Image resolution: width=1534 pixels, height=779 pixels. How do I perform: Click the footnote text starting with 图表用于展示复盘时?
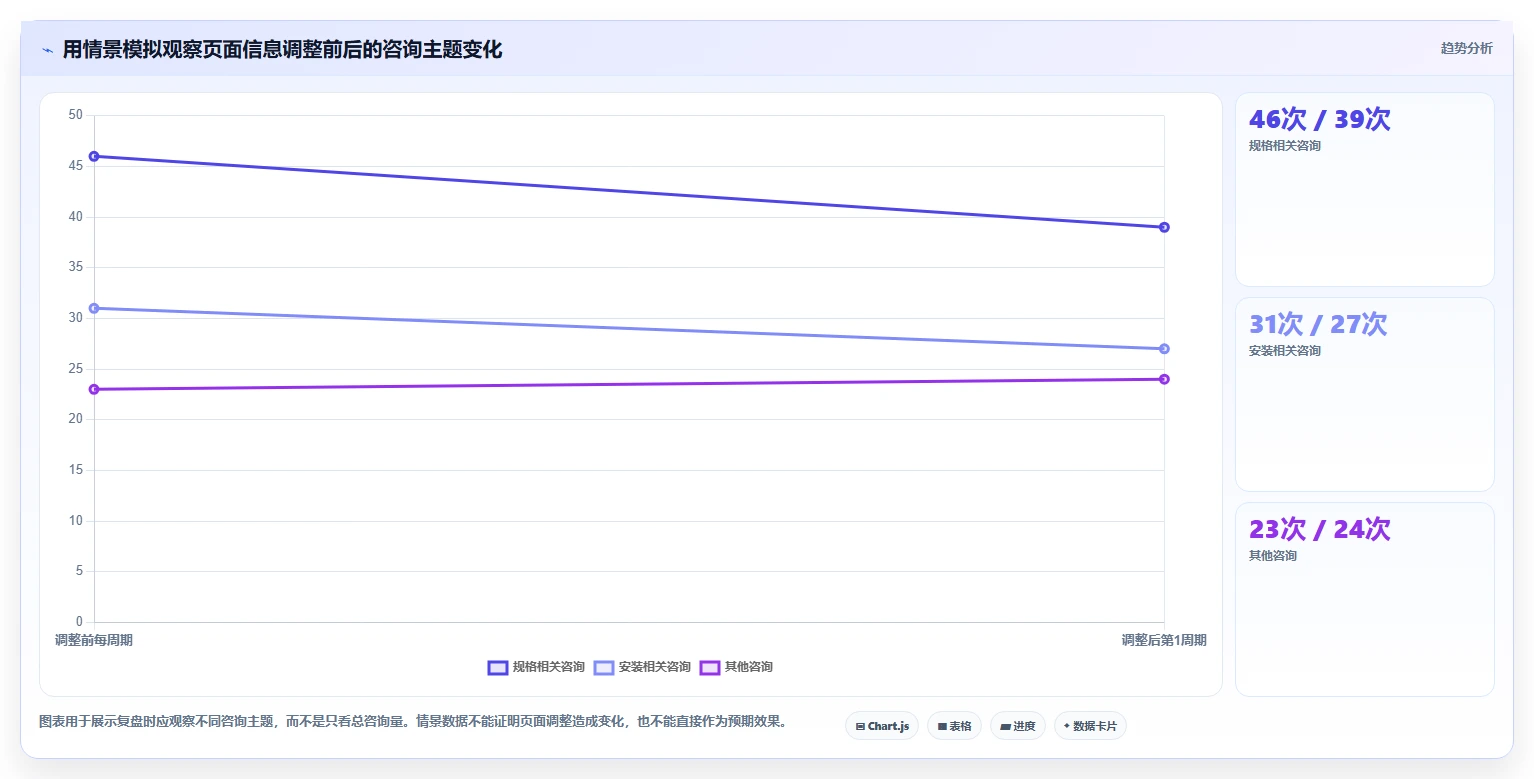[x=413, y=721]
